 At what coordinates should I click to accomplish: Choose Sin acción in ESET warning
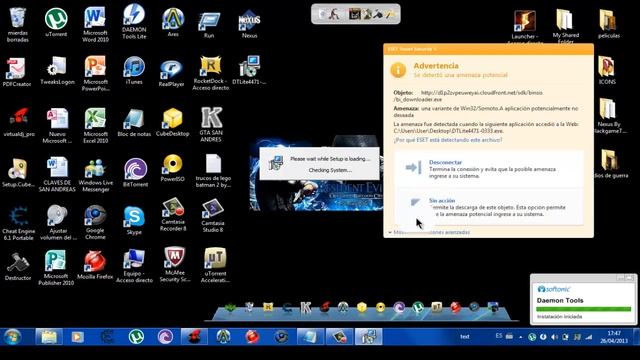pos(489,207)
